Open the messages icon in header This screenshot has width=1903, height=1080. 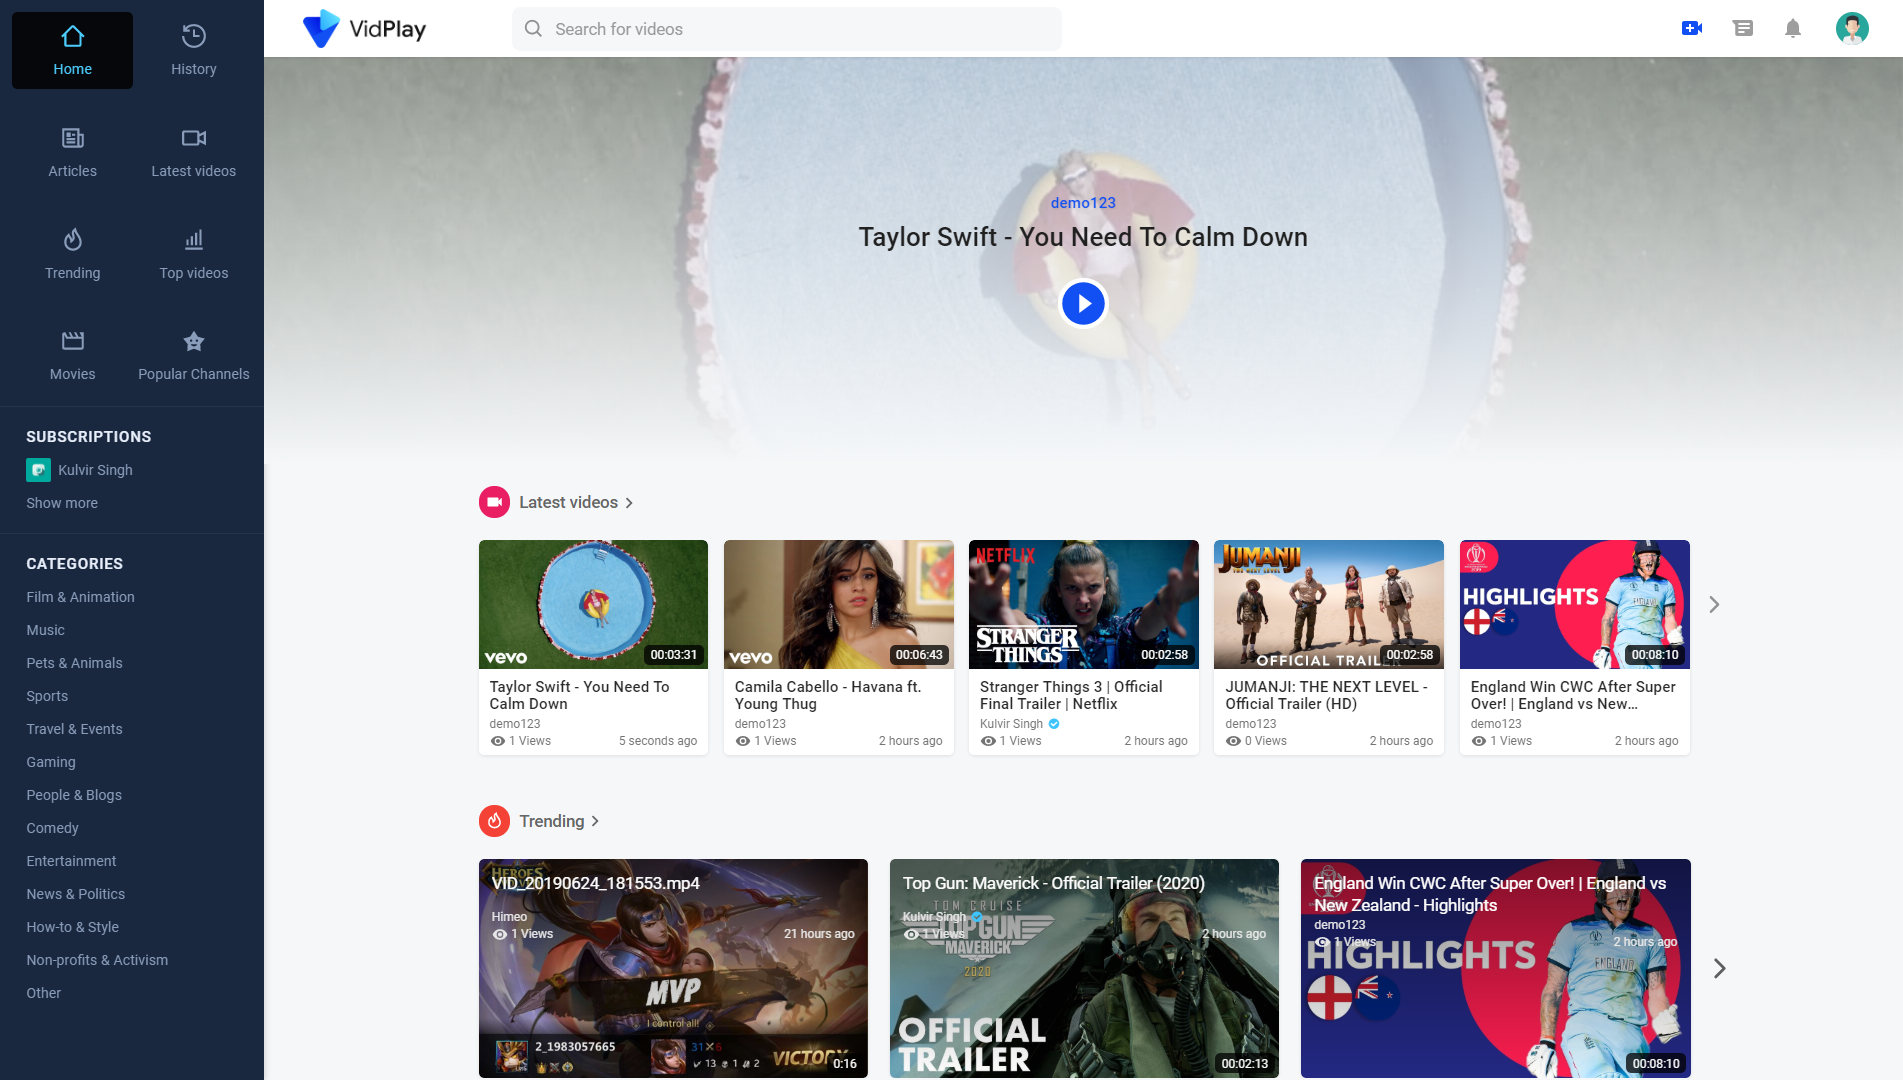pos(1742,28)
